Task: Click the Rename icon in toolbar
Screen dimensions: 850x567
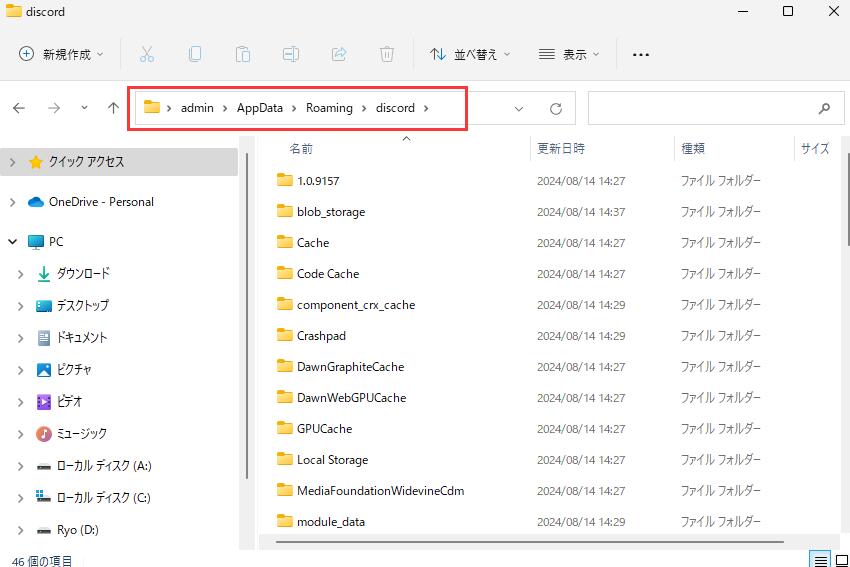Action: pyautogui.click(x=291, y=54)
